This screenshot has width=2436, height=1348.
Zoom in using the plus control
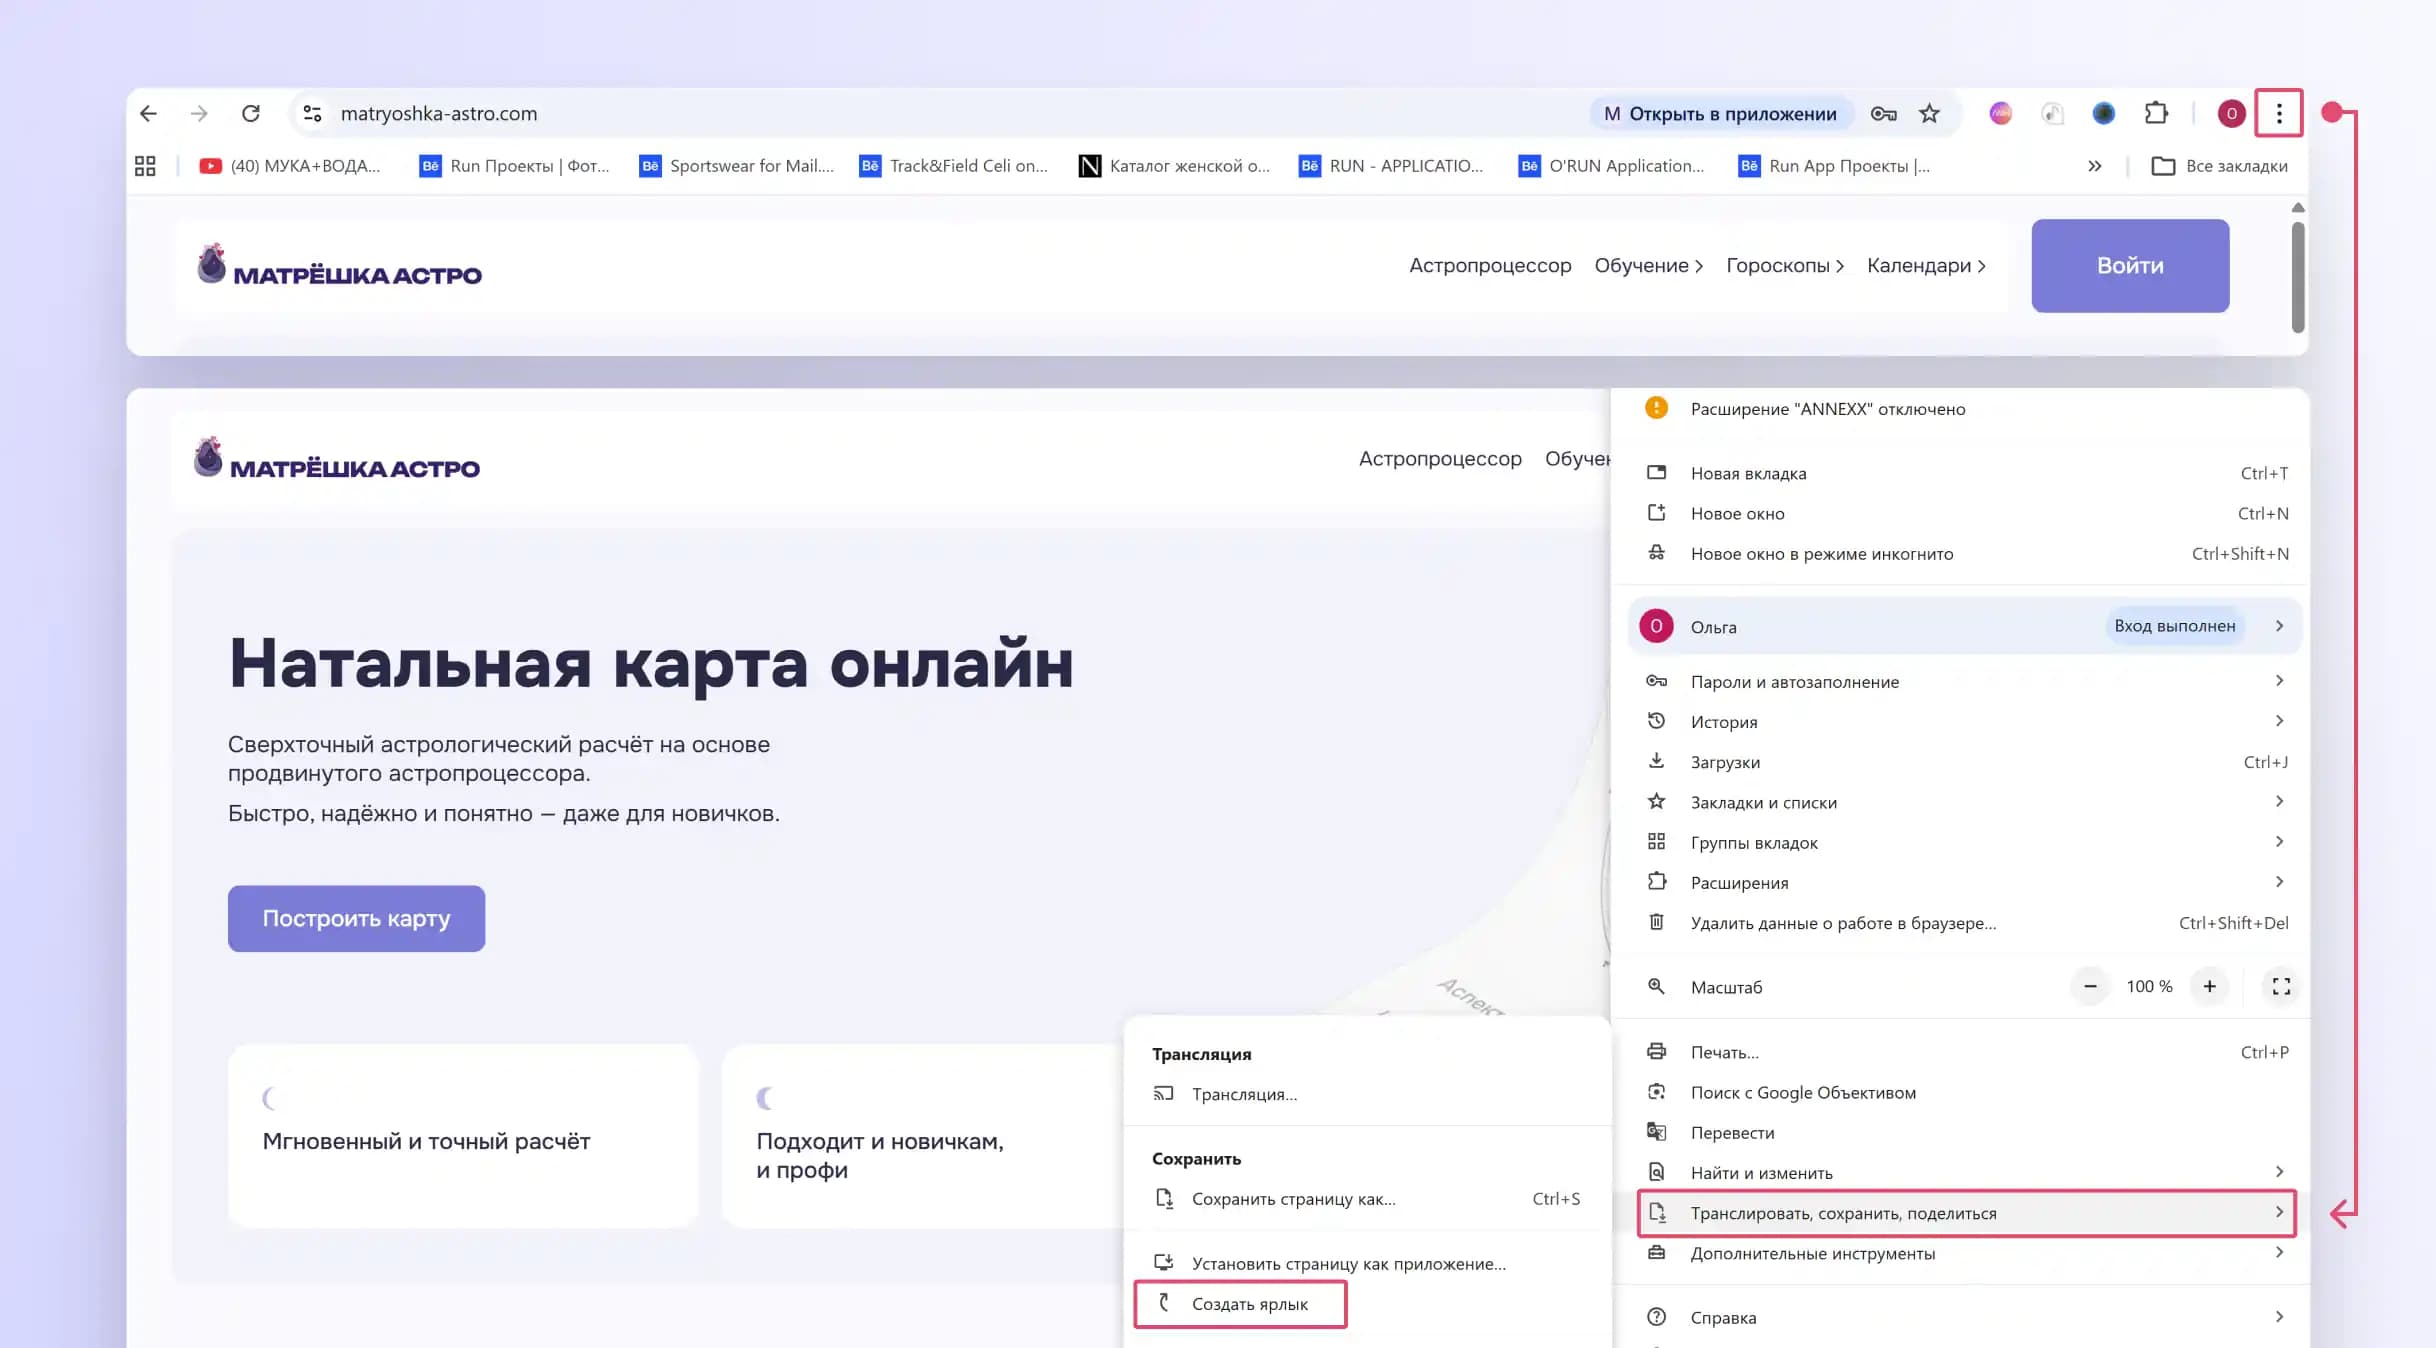click(2209, 987)
